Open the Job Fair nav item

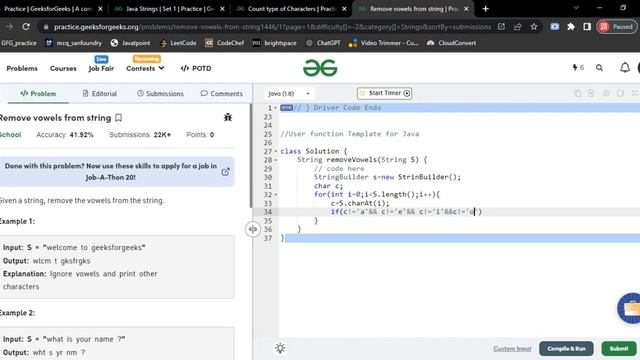click(x=101, y=68)
